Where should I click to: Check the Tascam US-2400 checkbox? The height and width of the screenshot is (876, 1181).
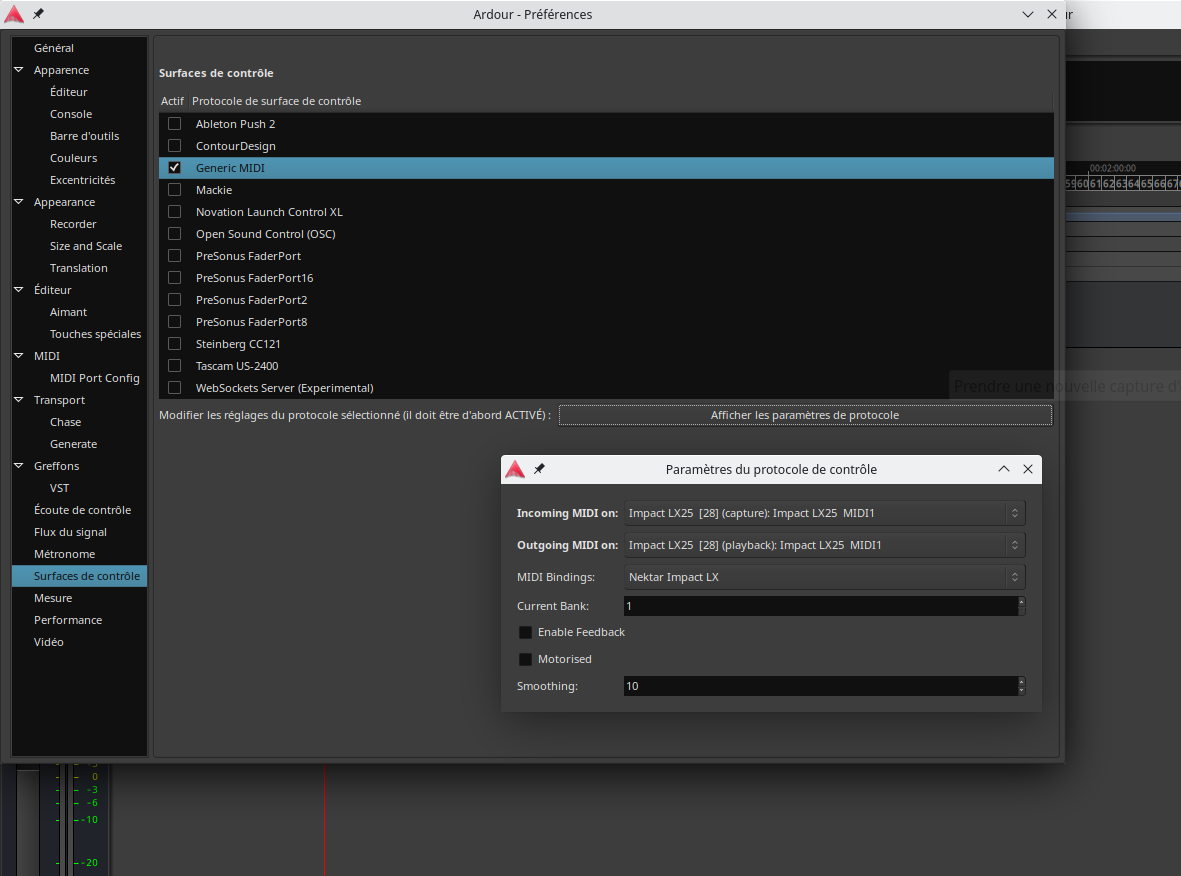[x=175, y=366]
